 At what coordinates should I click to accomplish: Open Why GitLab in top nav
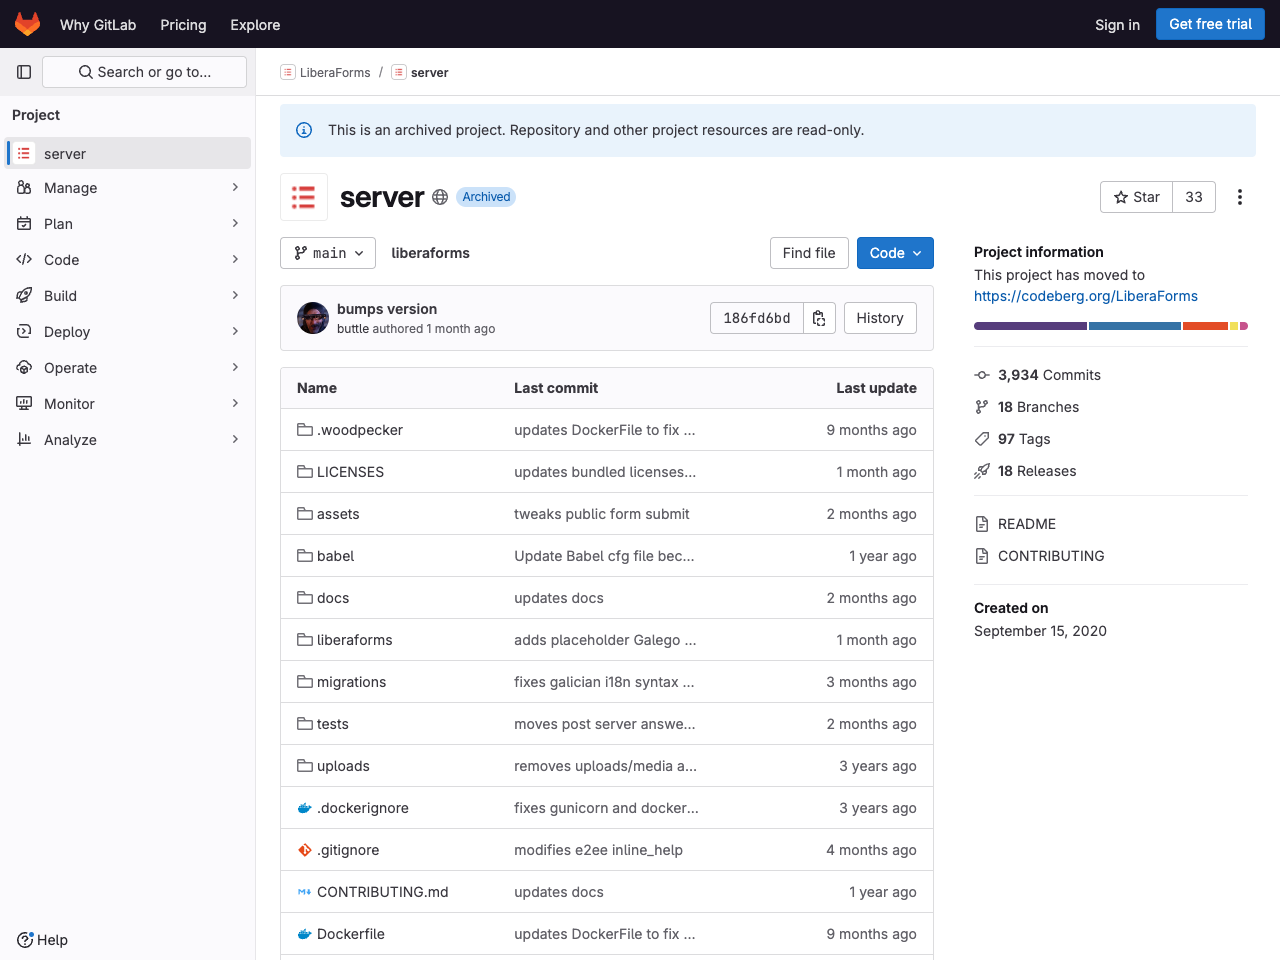[98, 24]
